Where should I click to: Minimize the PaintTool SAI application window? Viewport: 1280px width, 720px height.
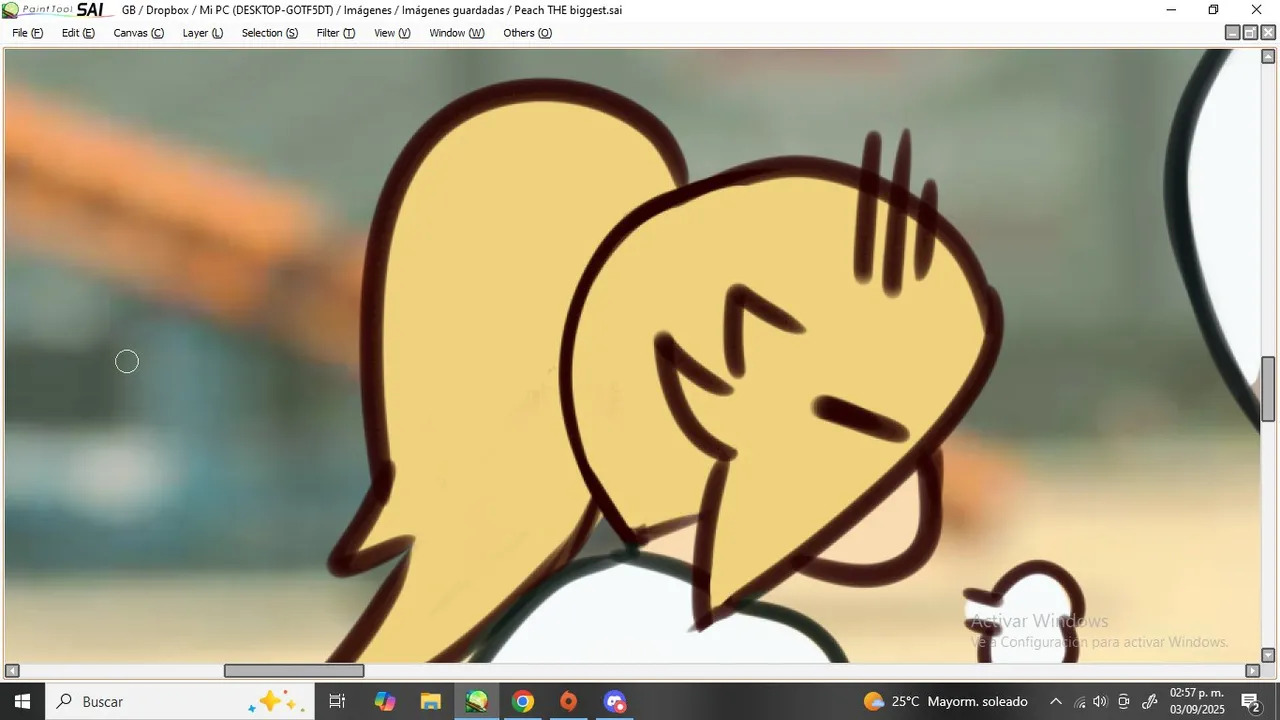click(1171, 10)
